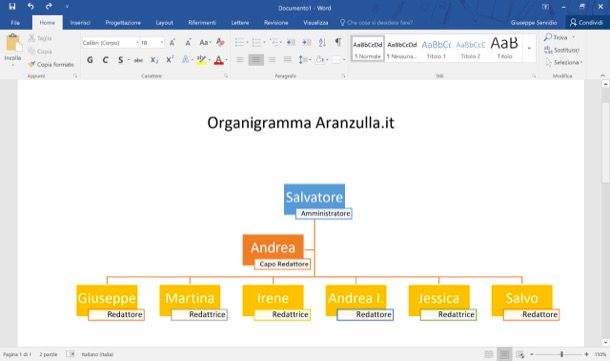The width and height of the screenshot is (610, 361).
Task: Redo the last action
Action: (x=49, y=7)
